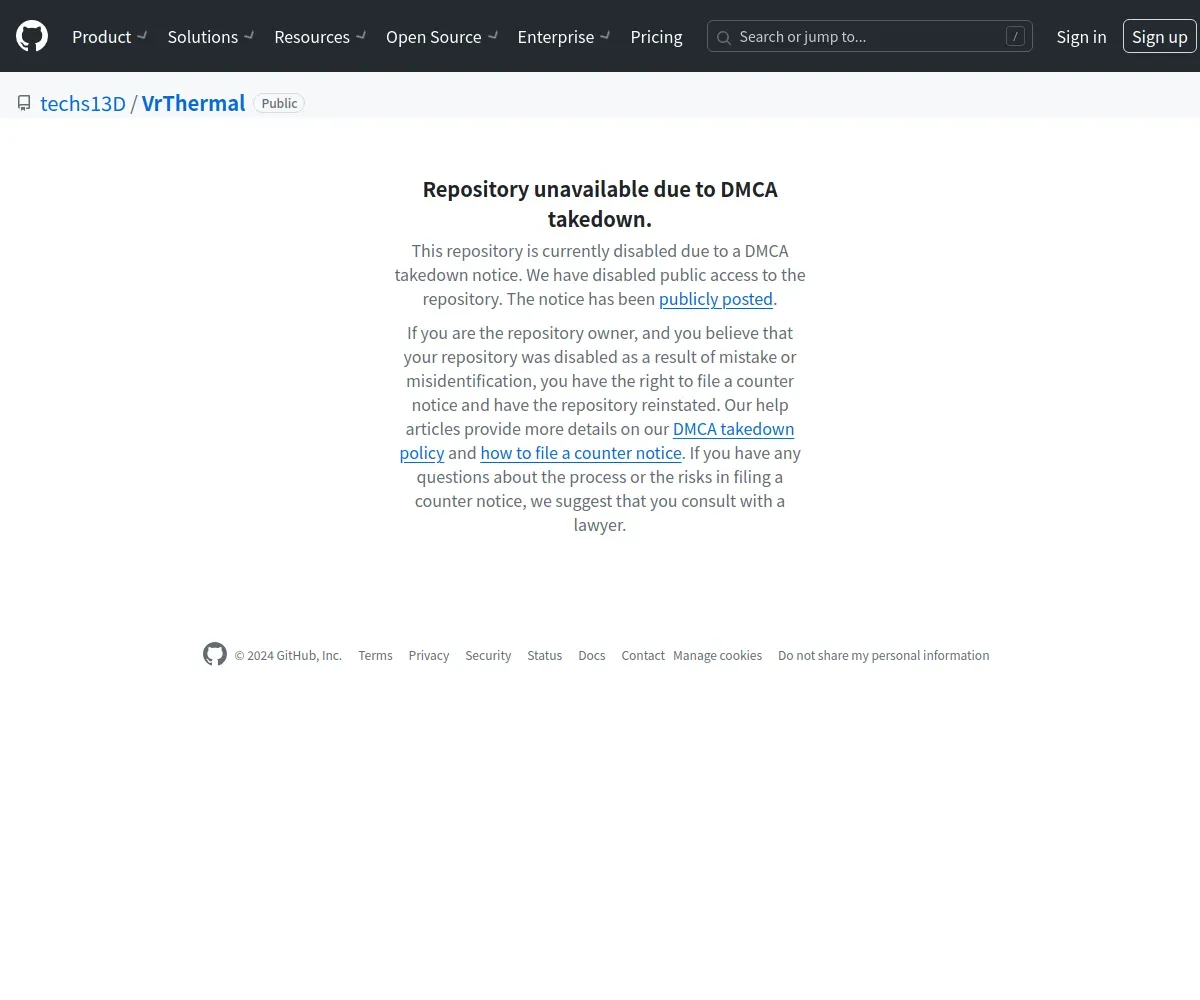Open Status in the footer
Image resolution: width=1200 pixels, height=1000 pixels.
[544, 656]
